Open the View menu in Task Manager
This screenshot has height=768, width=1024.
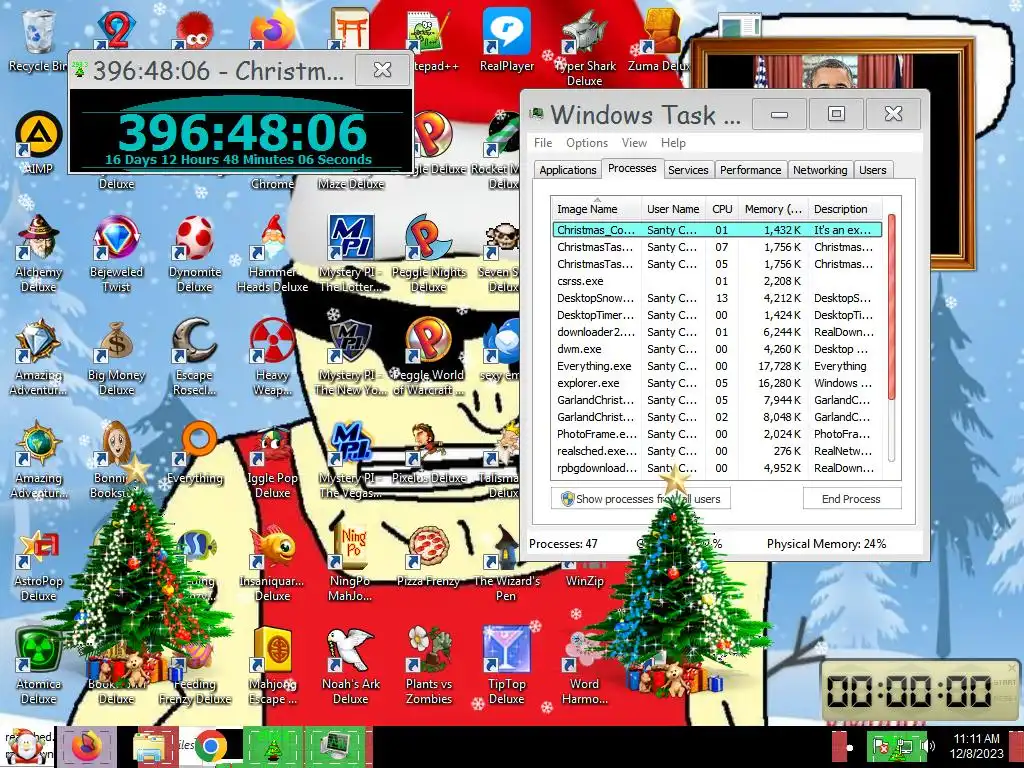[633, 142]
